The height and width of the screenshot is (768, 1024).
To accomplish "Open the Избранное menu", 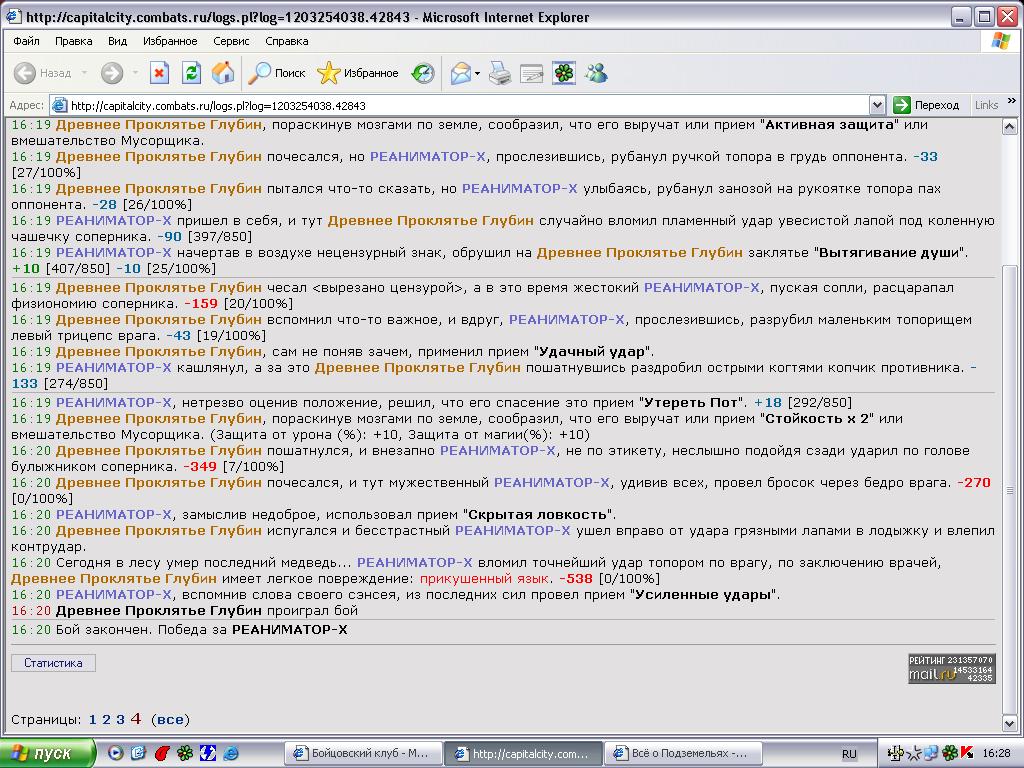I will coord(170,41).
